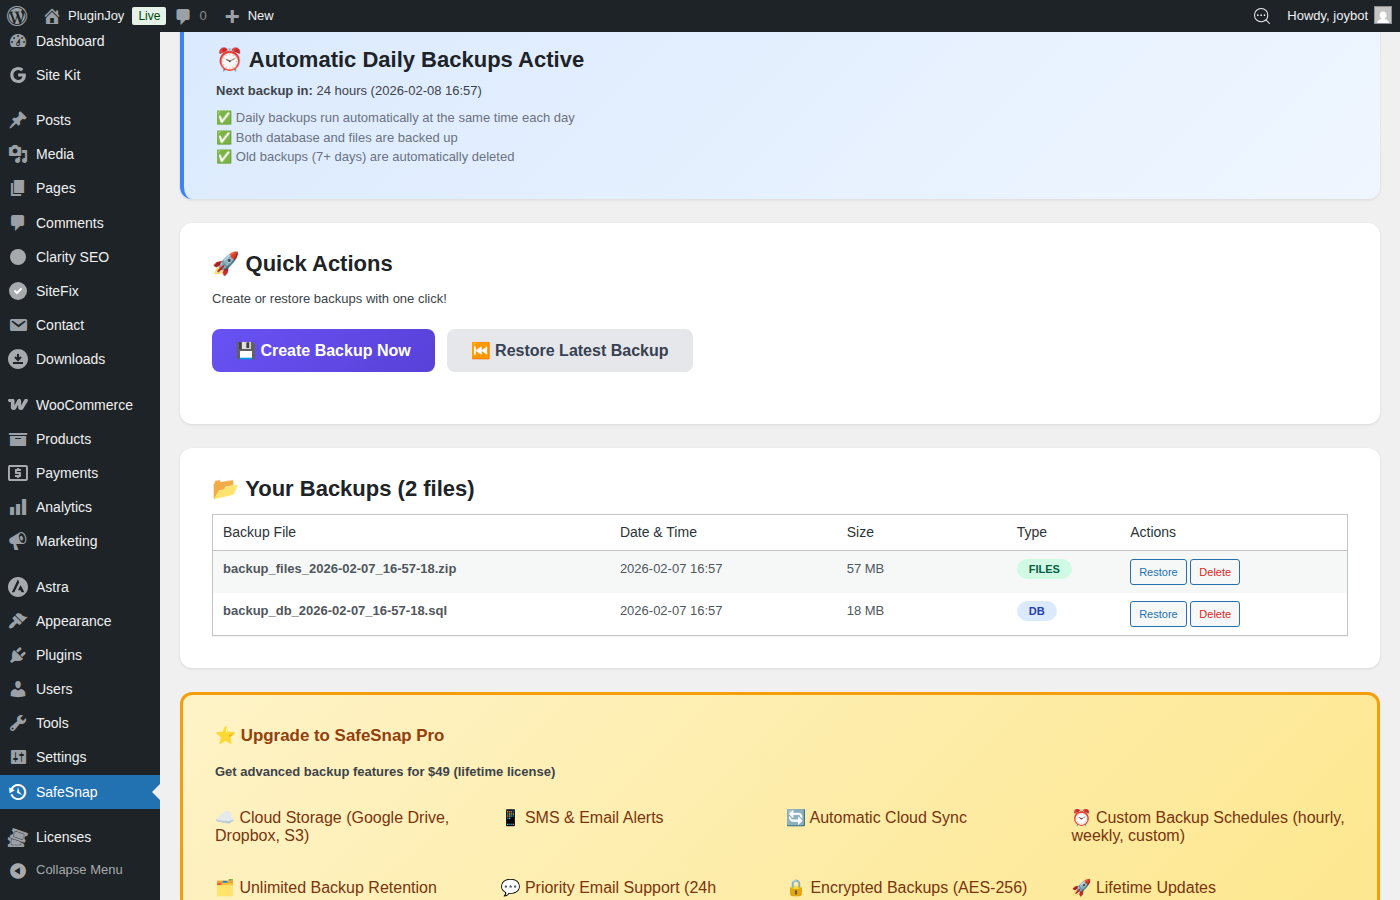This screenshot has width=1400, height=900.
Task: Click the search magnifier icon in admin bar
Action: [1262, 16]
